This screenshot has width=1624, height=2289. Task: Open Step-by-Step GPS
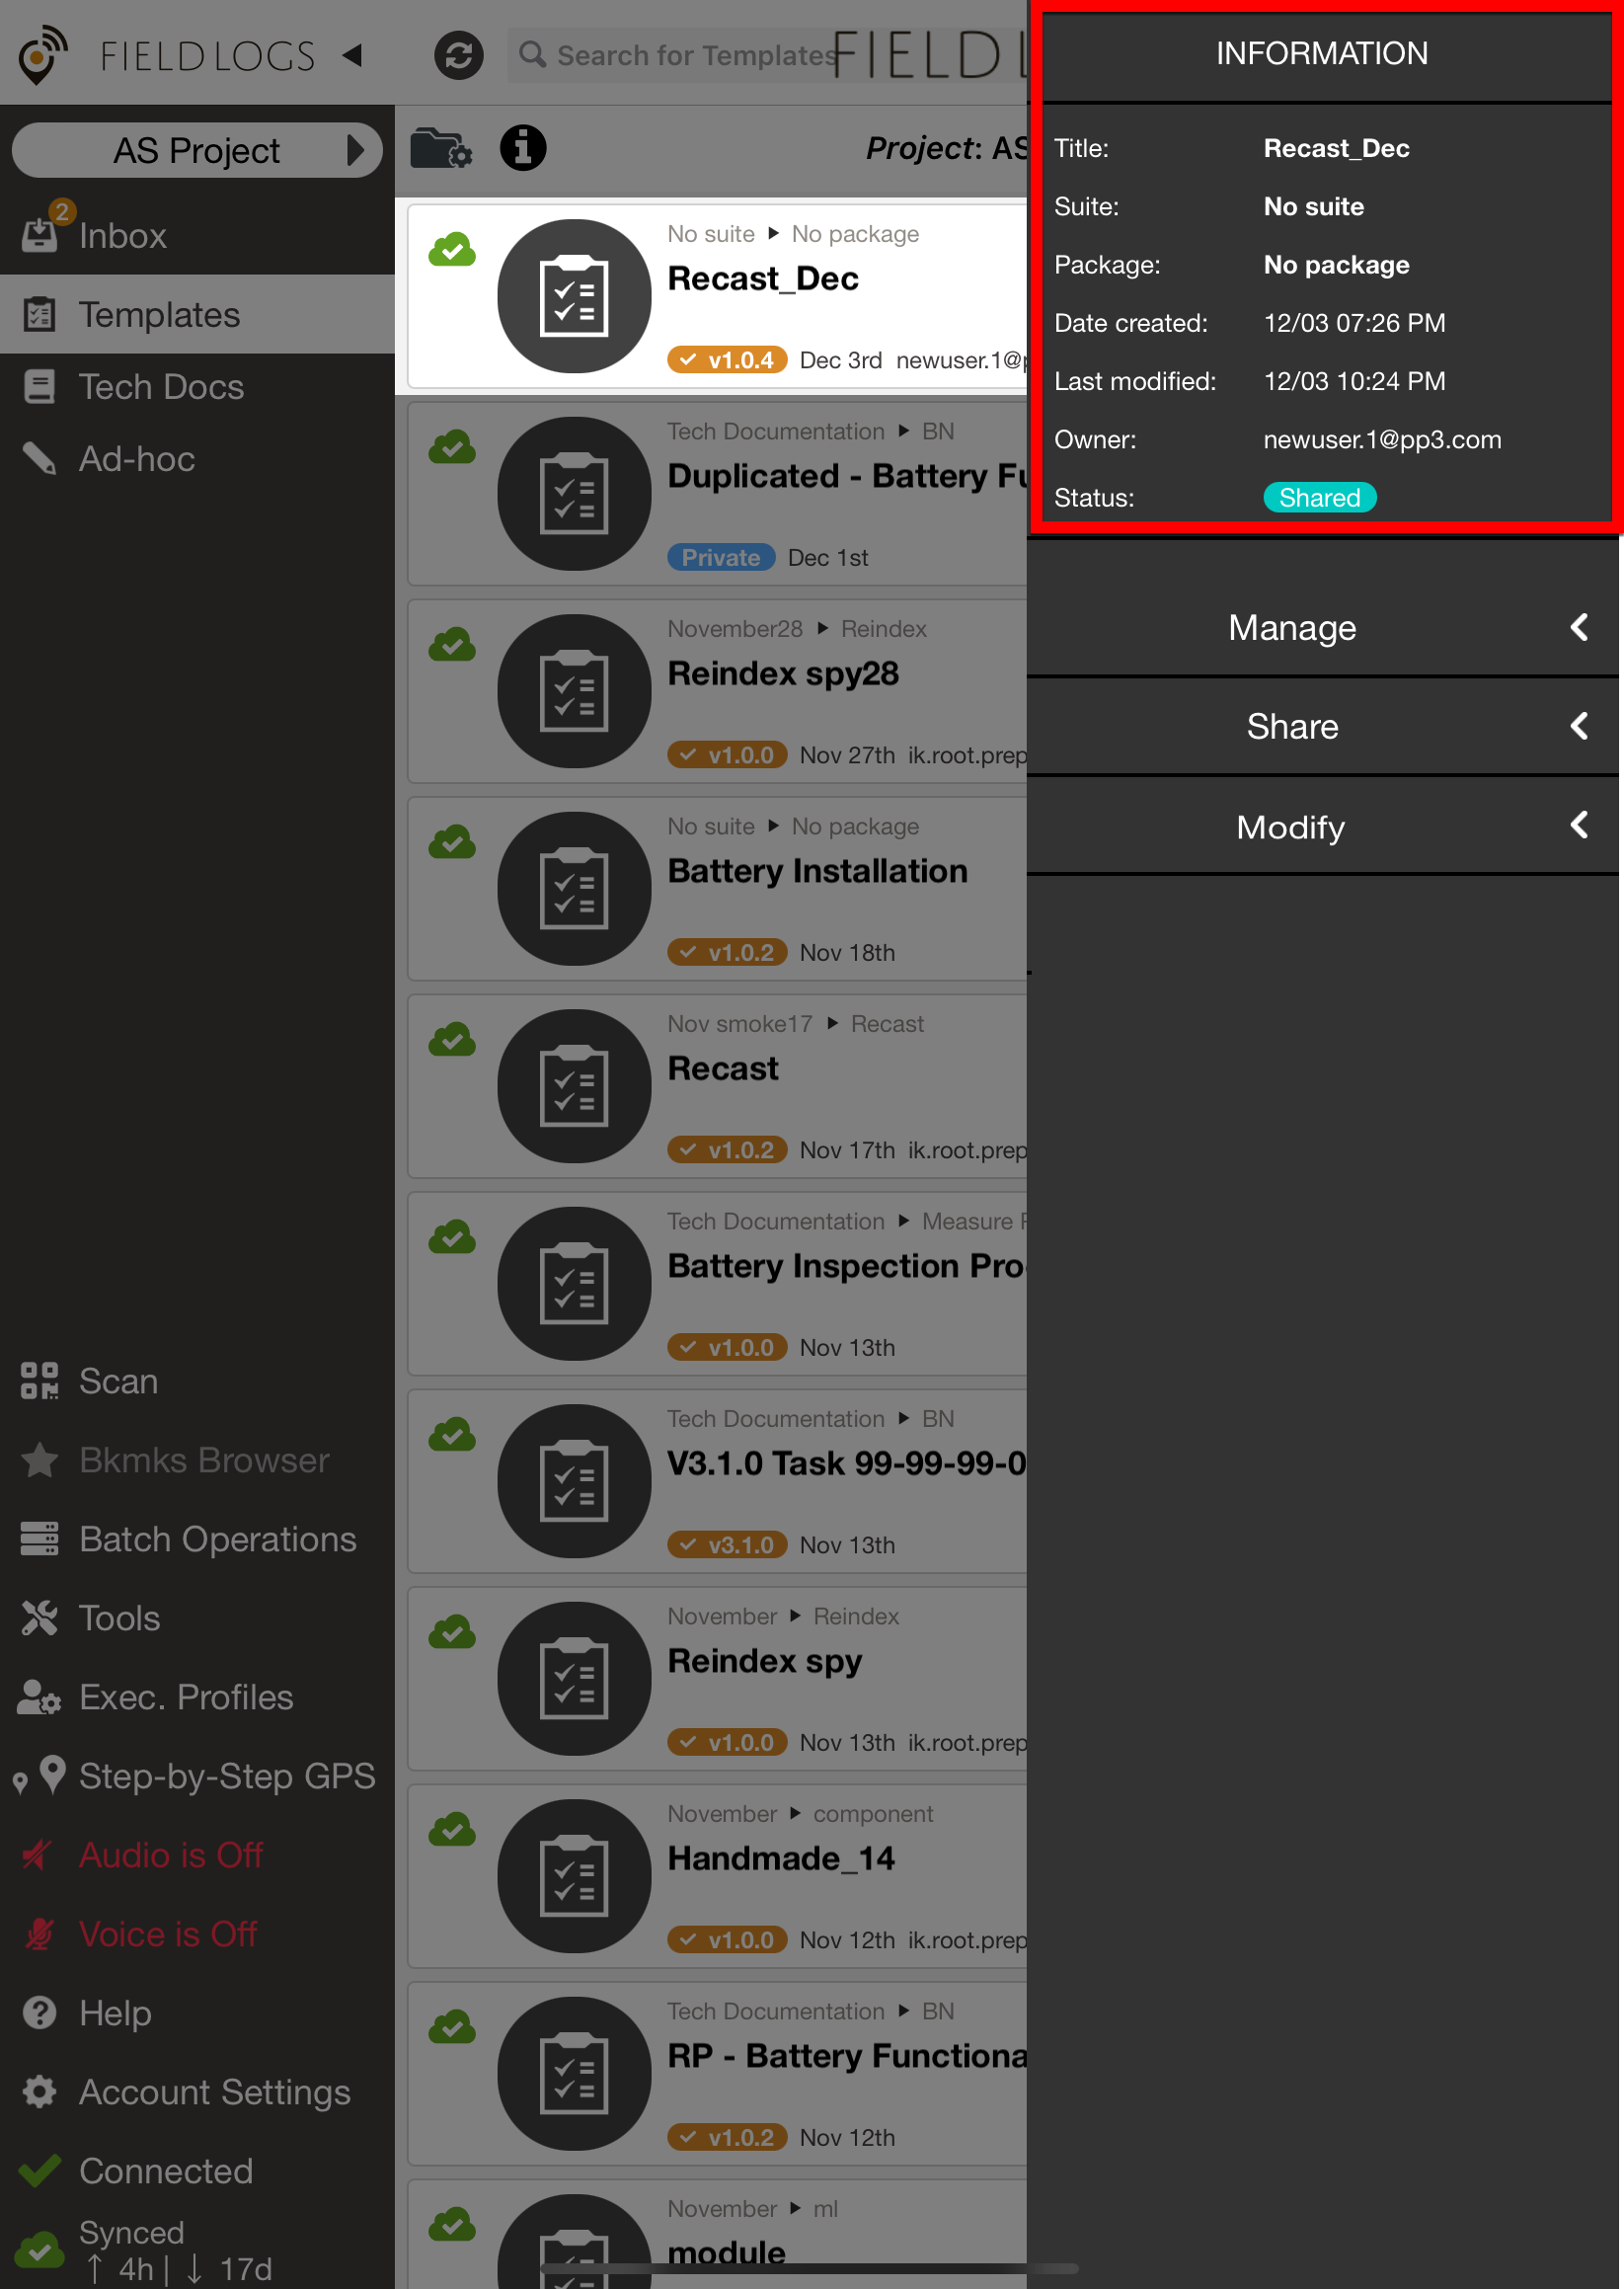click(x=226, y=1776)
